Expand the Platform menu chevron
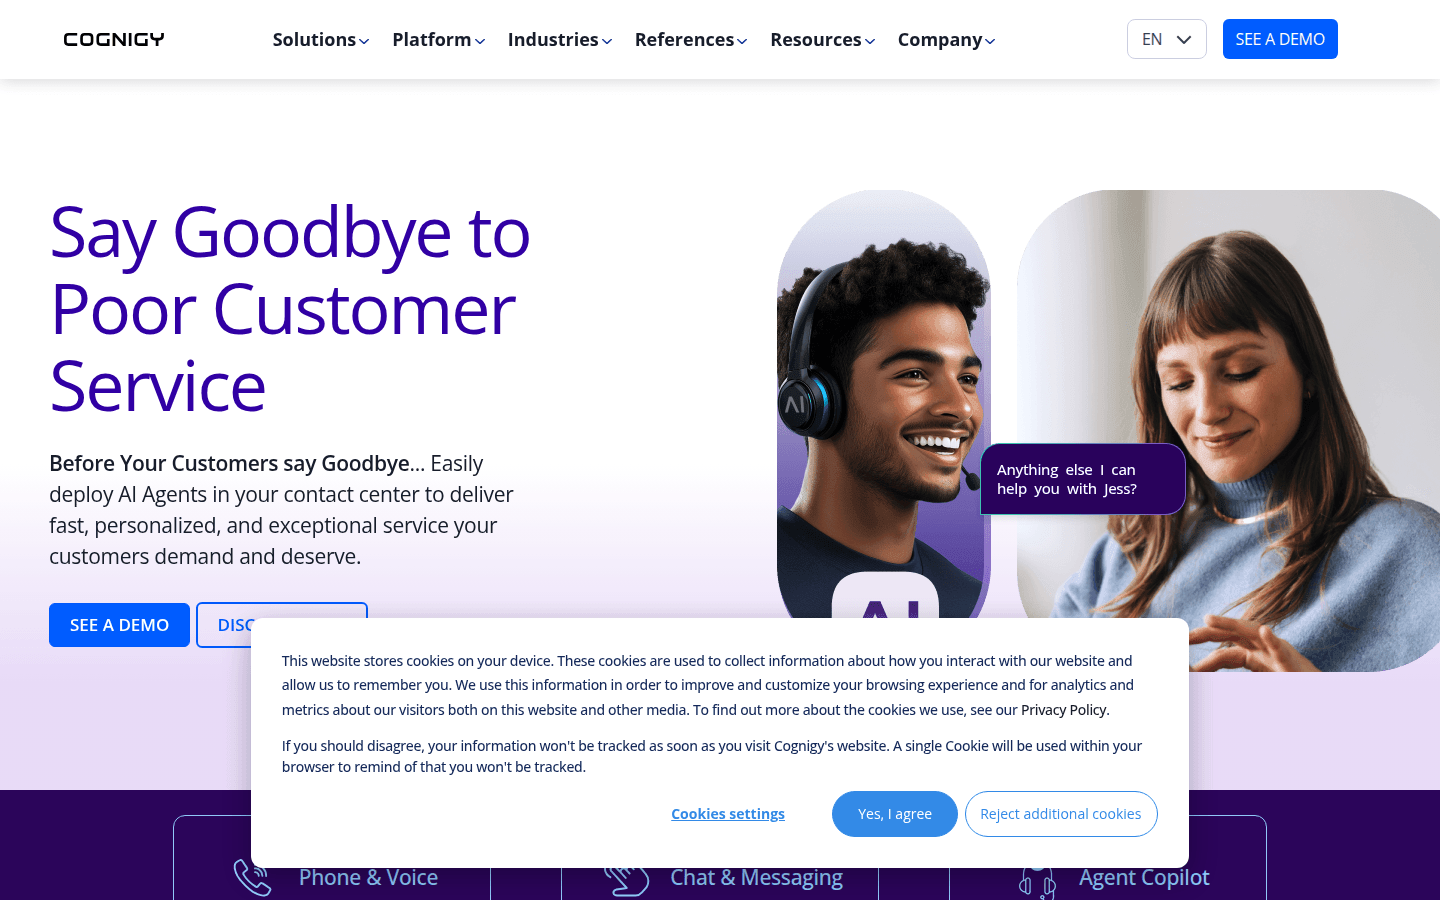 (480, 41)
